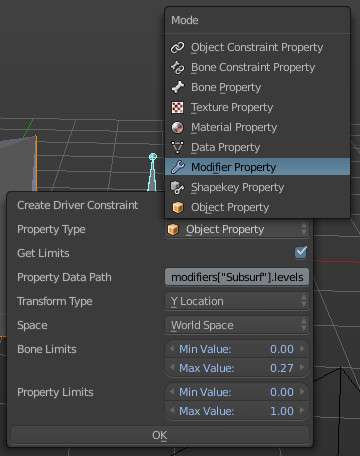Select the cyan bone in the viewport

click(x=153, y=173)
